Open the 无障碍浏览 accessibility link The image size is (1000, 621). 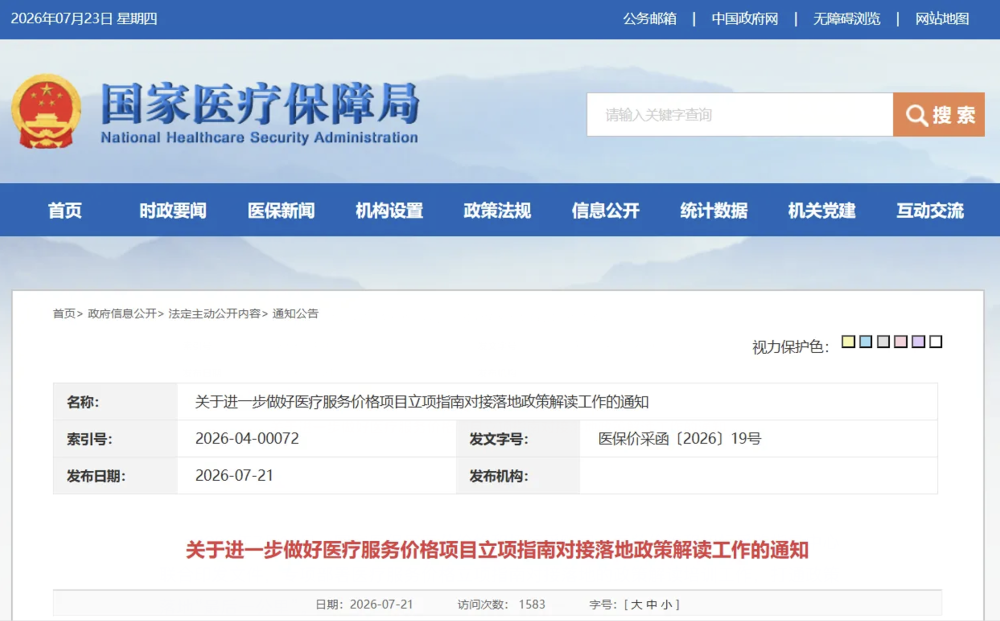click(846, 19)
